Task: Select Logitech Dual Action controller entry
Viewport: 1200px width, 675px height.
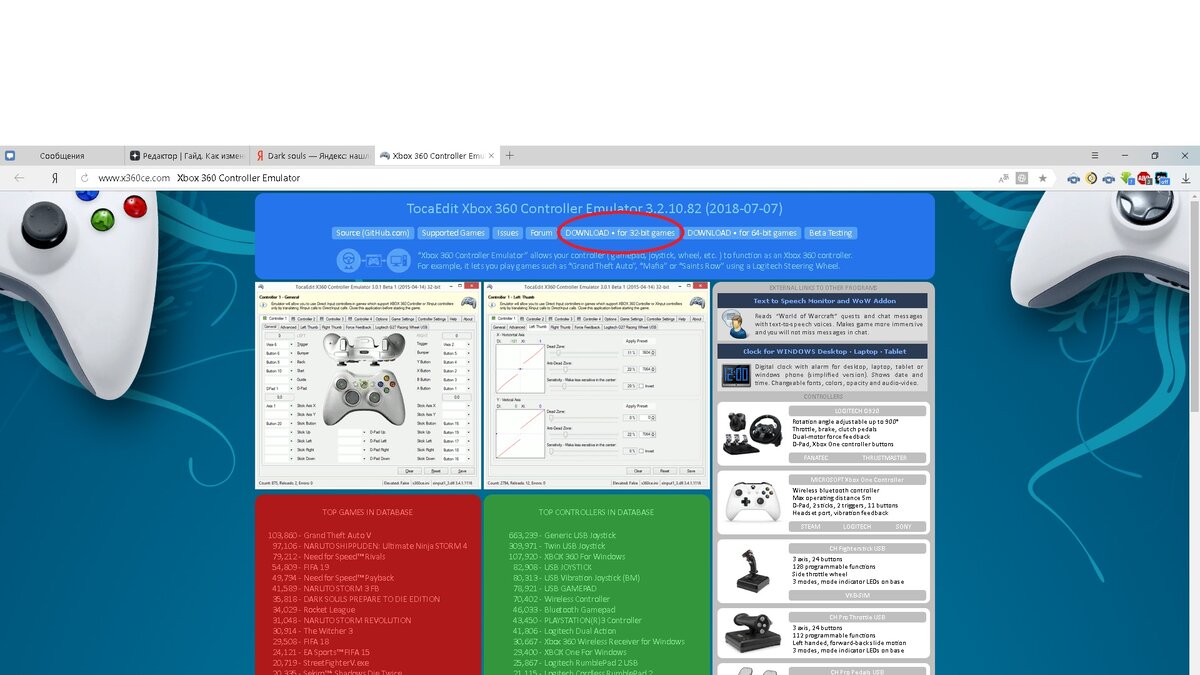Action: pyautogui.click(x=564, y=631)
